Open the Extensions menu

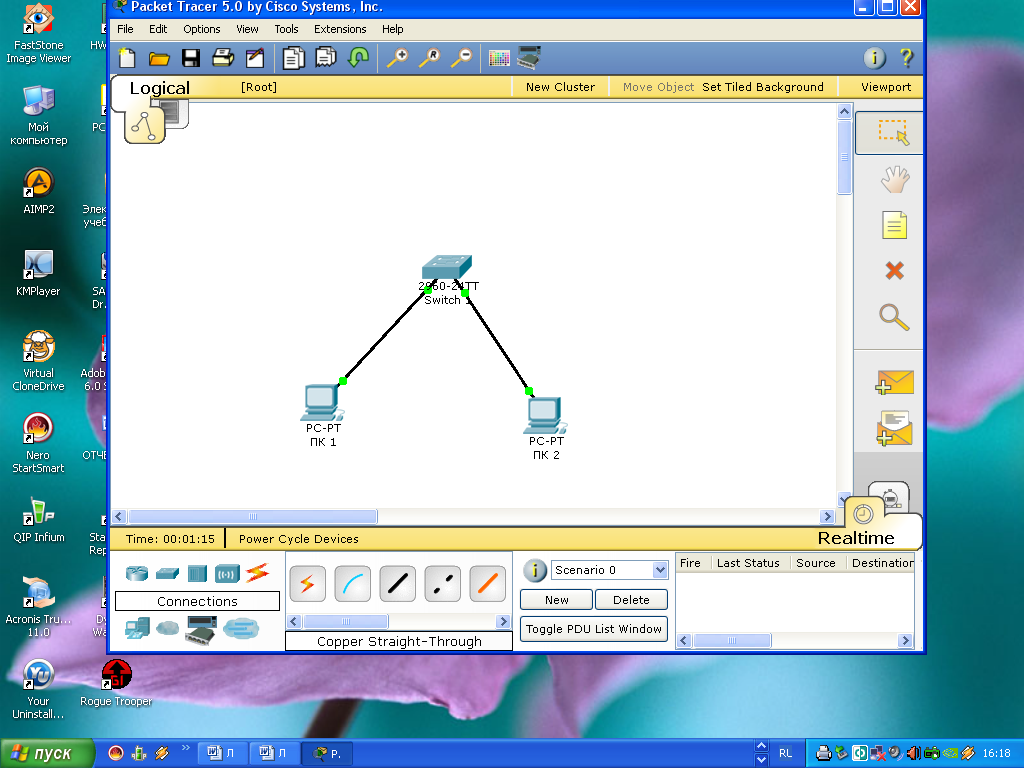(x=340, y=29)
